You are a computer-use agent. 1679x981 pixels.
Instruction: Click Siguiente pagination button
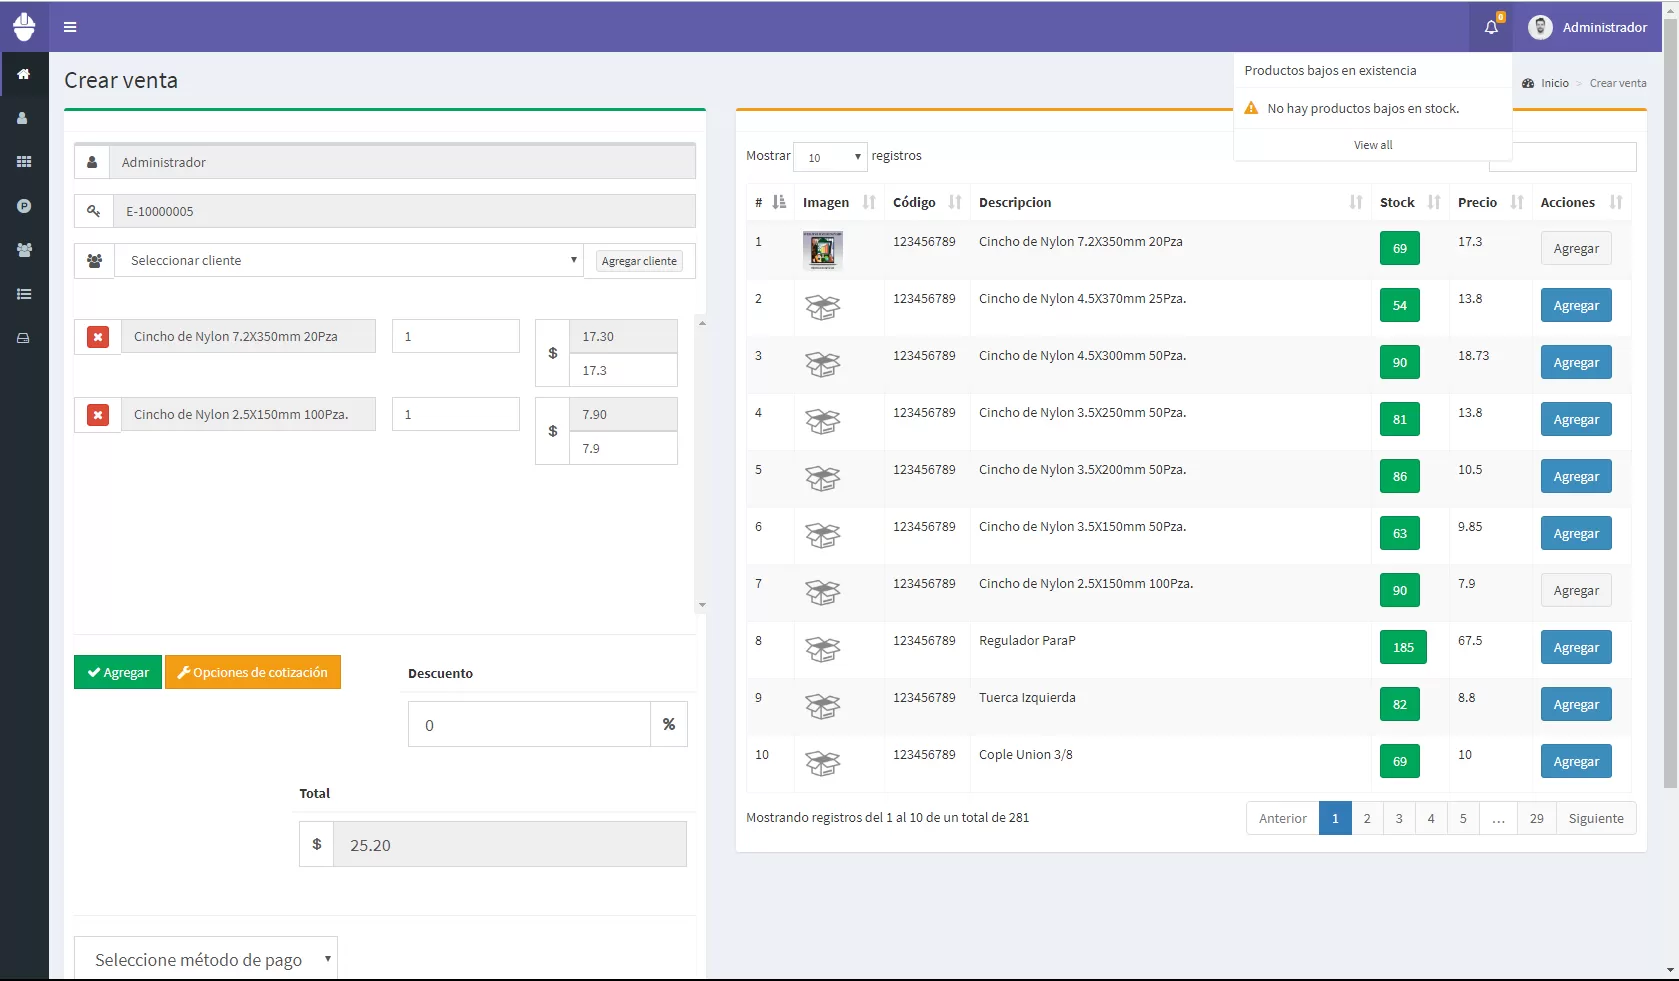[1595, 818]
